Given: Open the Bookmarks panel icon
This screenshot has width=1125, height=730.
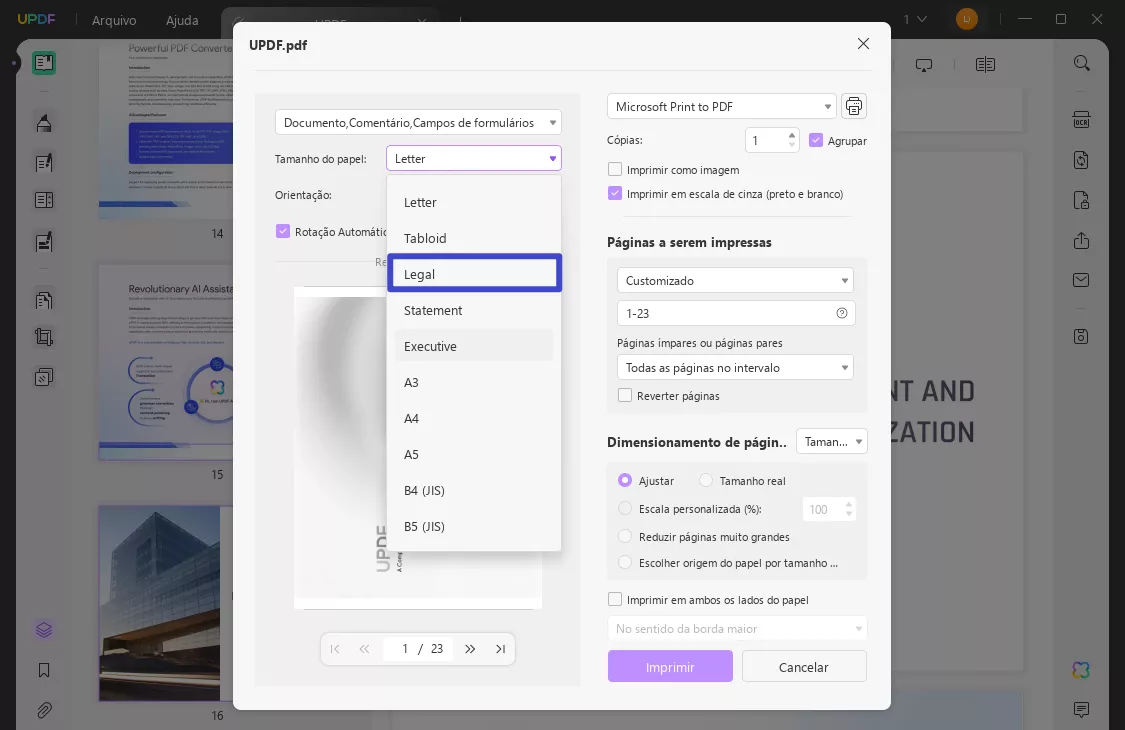Looking at the screenshot, I should [x=44, y=670].
